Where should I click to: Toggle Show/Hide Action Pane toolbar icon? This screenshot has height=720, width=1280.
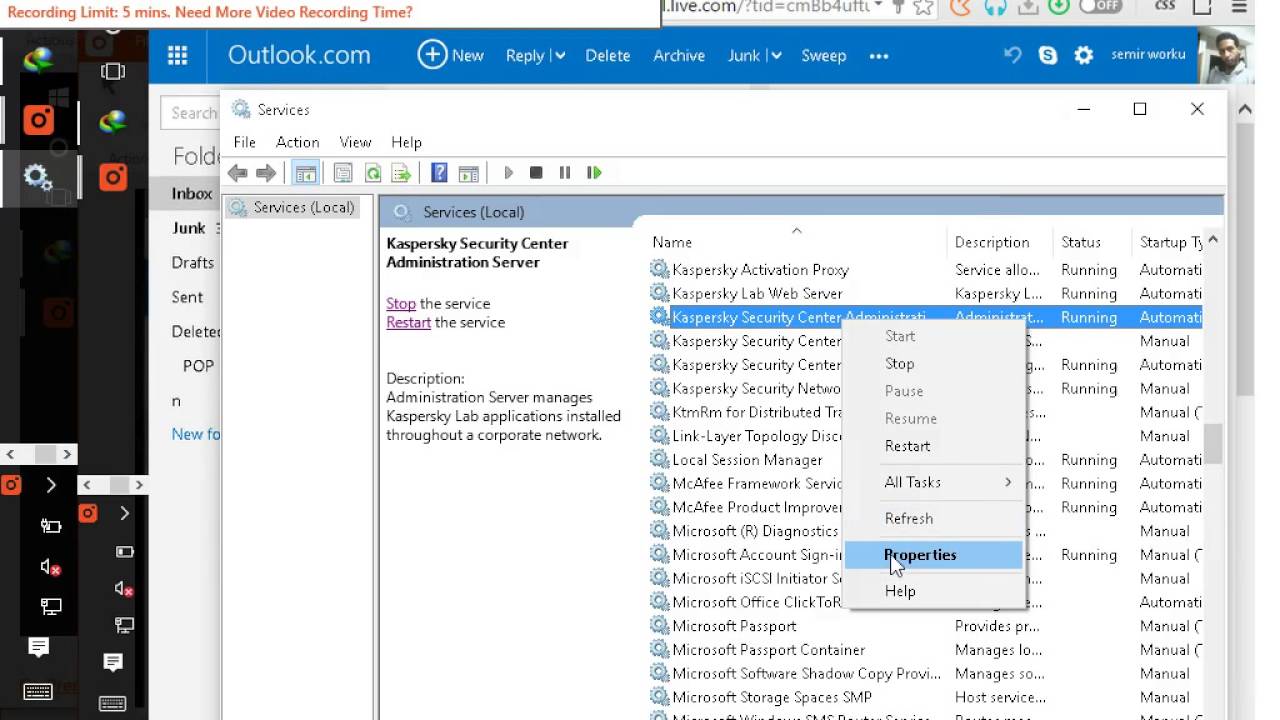[468, 173]
